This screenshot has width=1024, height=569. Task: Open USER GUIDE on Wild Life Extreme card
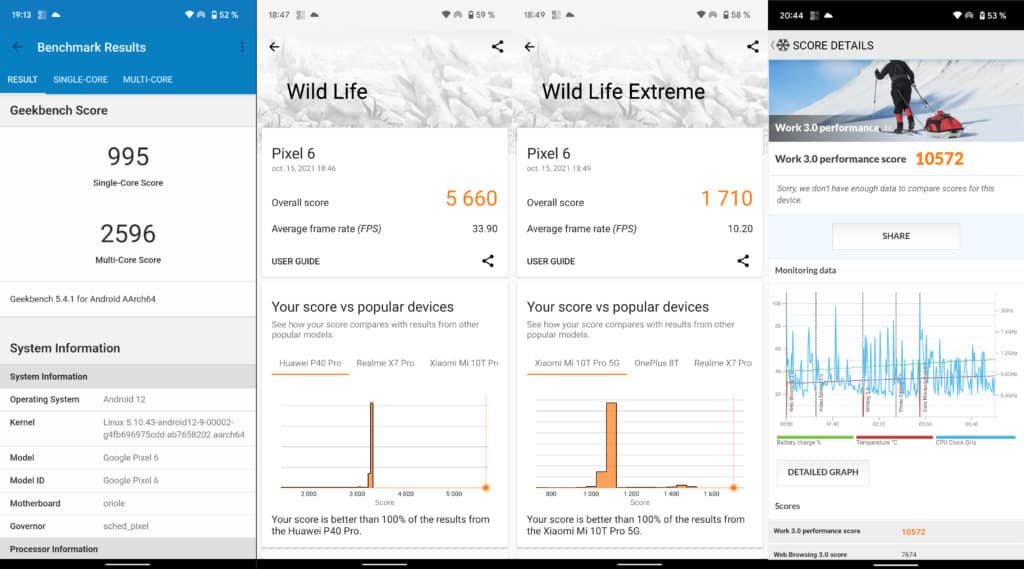pyautogui.click(x=551, y=261)
